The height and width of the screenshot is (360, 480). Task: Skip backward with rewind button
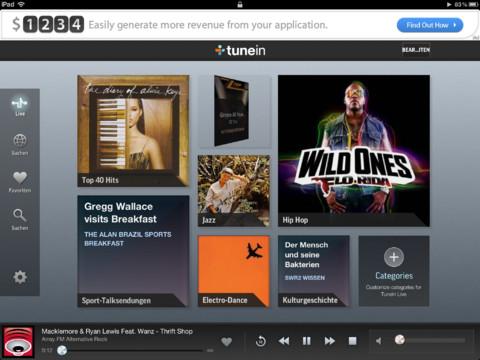284,341
